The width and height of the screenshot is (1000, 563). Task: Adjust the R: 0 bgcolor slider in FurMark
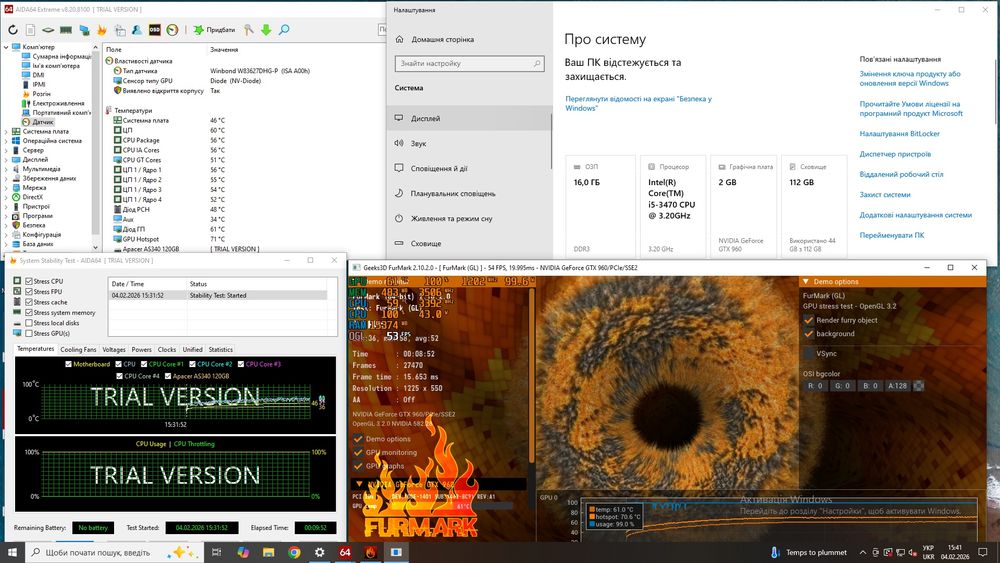(816, 386)
